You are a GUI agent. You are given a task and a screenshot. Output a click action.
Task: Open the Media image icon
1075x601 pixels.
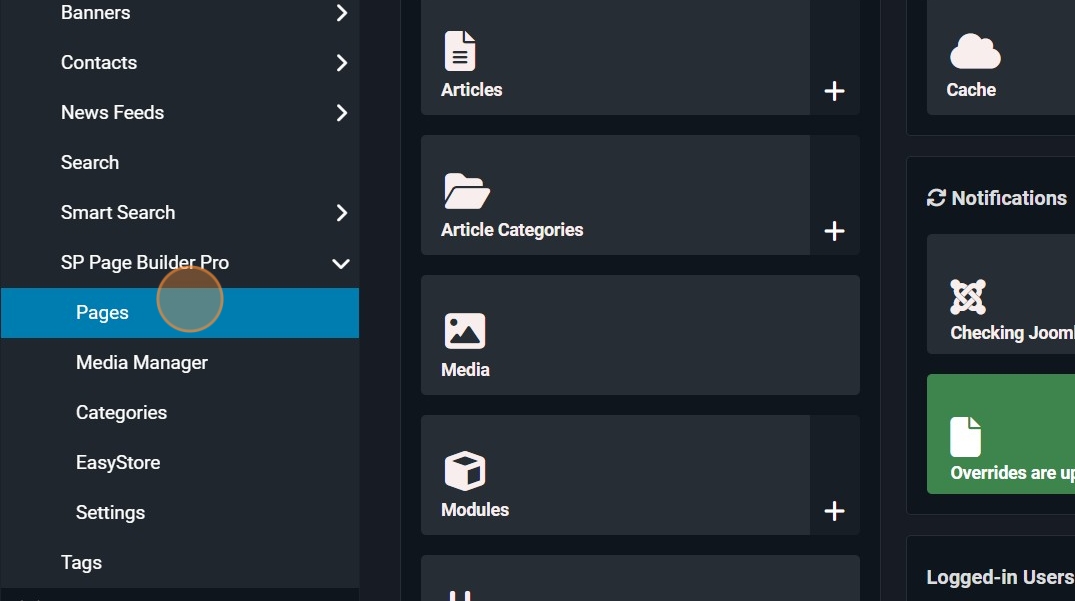pos(465,331)
